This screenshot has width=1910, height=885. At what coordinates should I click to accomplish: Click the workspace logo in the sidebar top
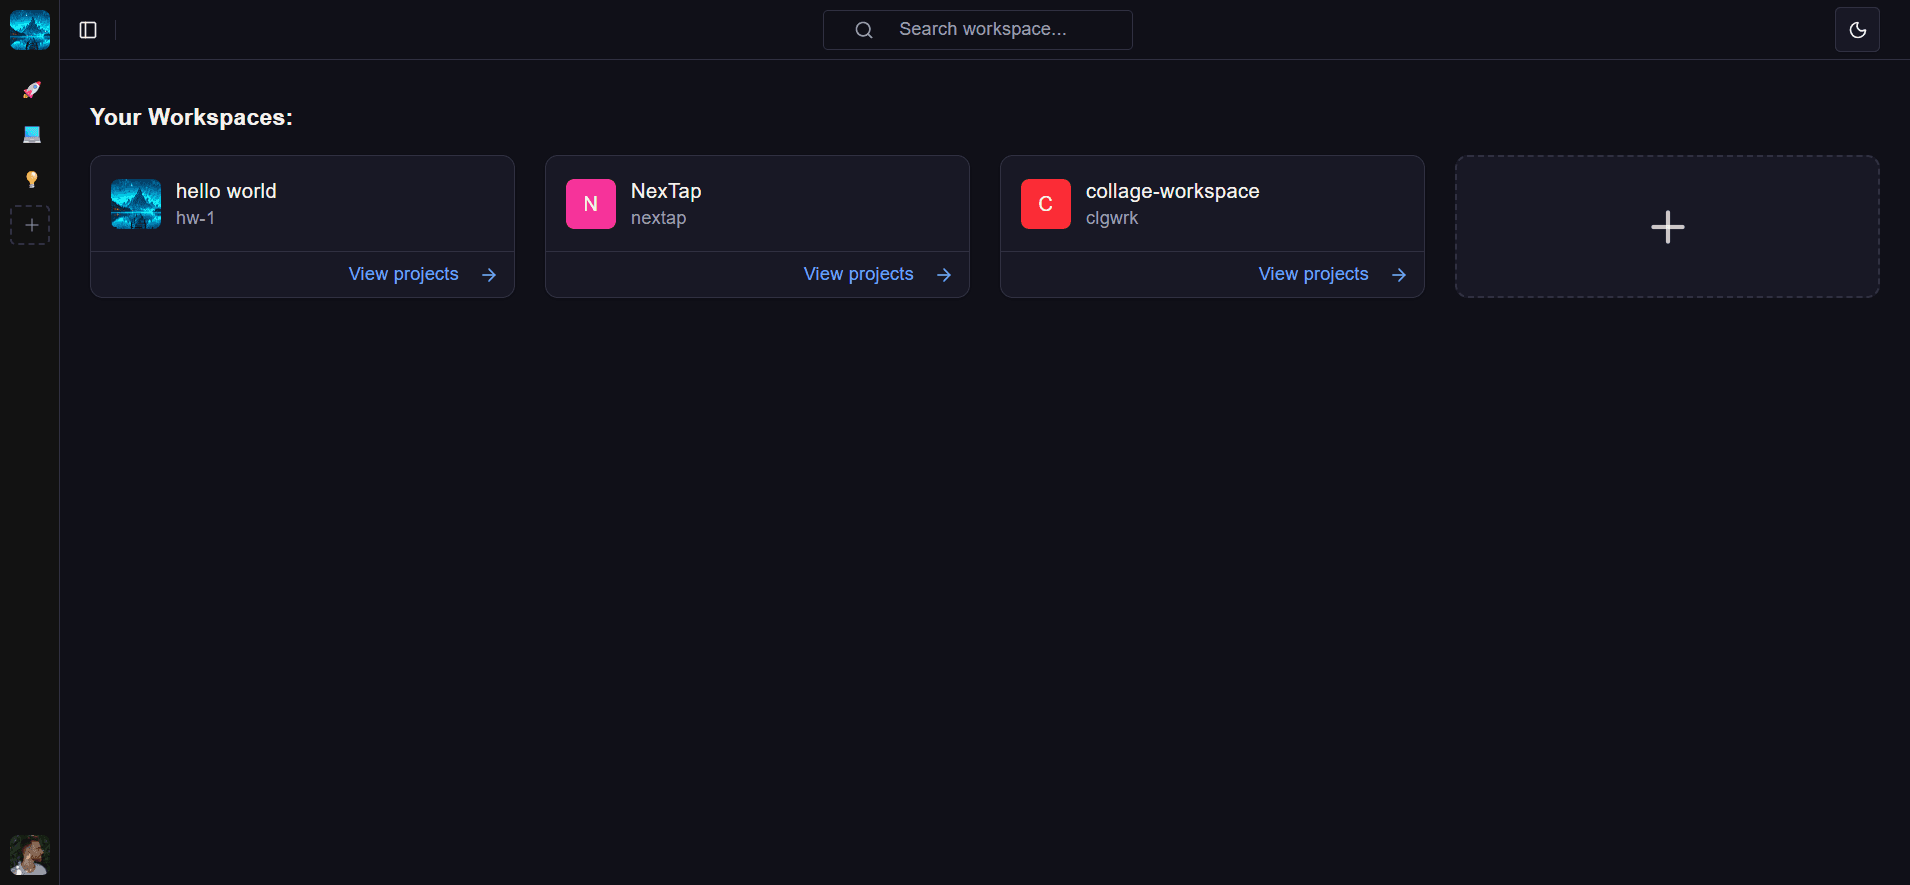[x=30, y=30]
